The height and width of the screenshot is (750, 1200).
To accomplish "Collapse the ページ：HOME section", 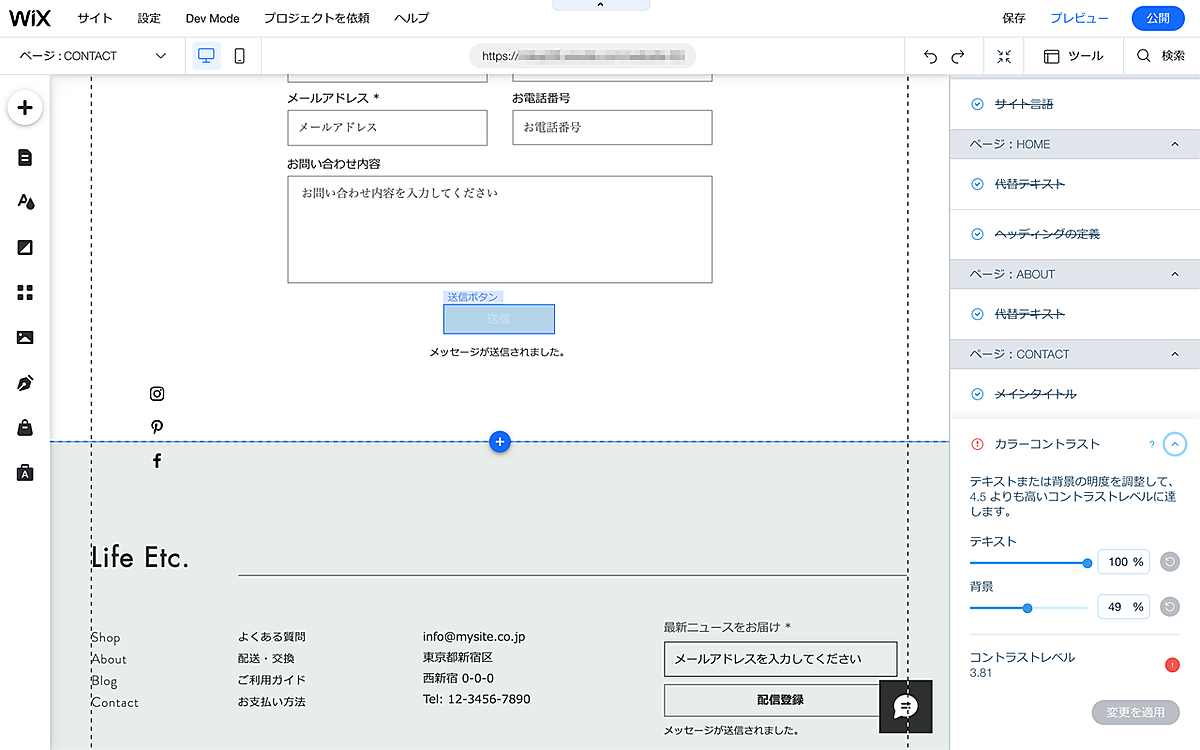I will click(1175, 144).
